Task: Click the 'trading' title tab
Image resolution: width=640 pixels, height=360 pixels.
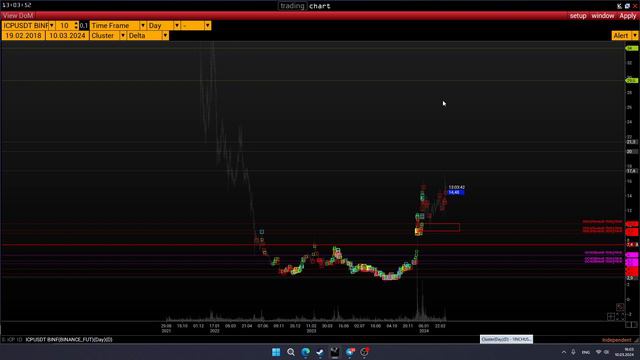Action: (x=292, y=6)
